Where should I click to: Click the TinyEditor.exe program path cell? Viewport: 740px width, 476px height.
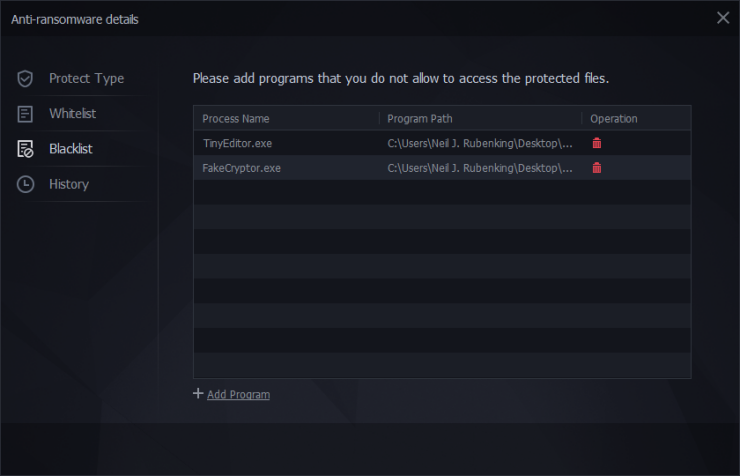(x=480, y=143)
